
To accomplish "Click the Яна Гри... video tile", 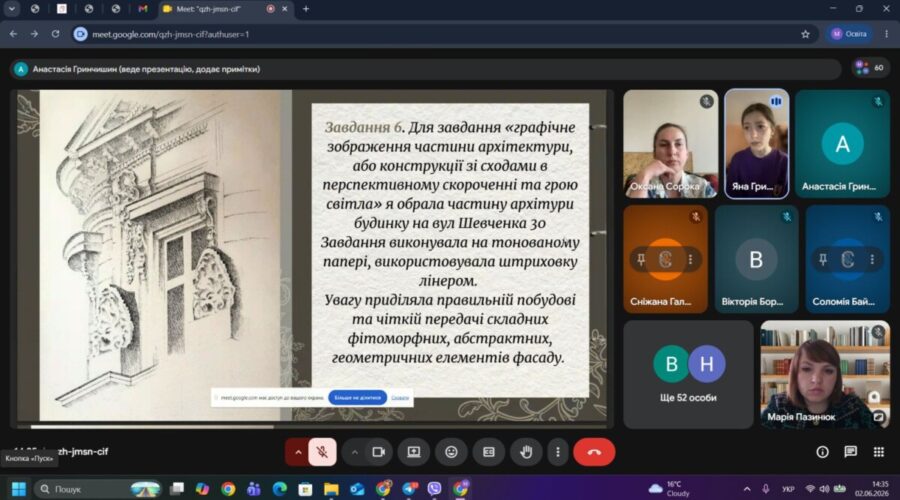I will 757,144.
